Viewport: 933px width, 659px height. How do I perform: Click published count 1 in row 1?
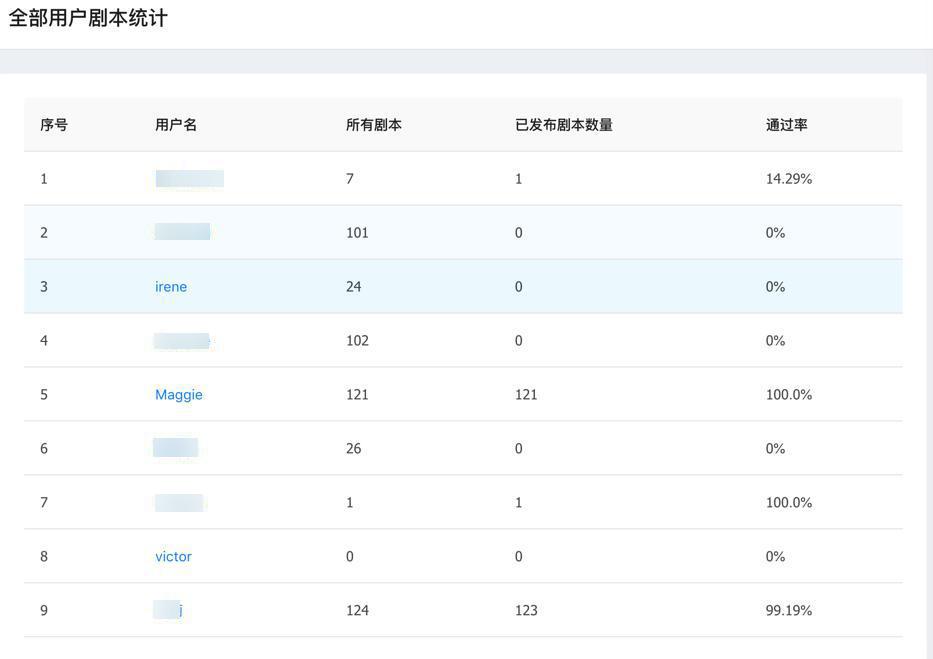click(x=519, y=179)
